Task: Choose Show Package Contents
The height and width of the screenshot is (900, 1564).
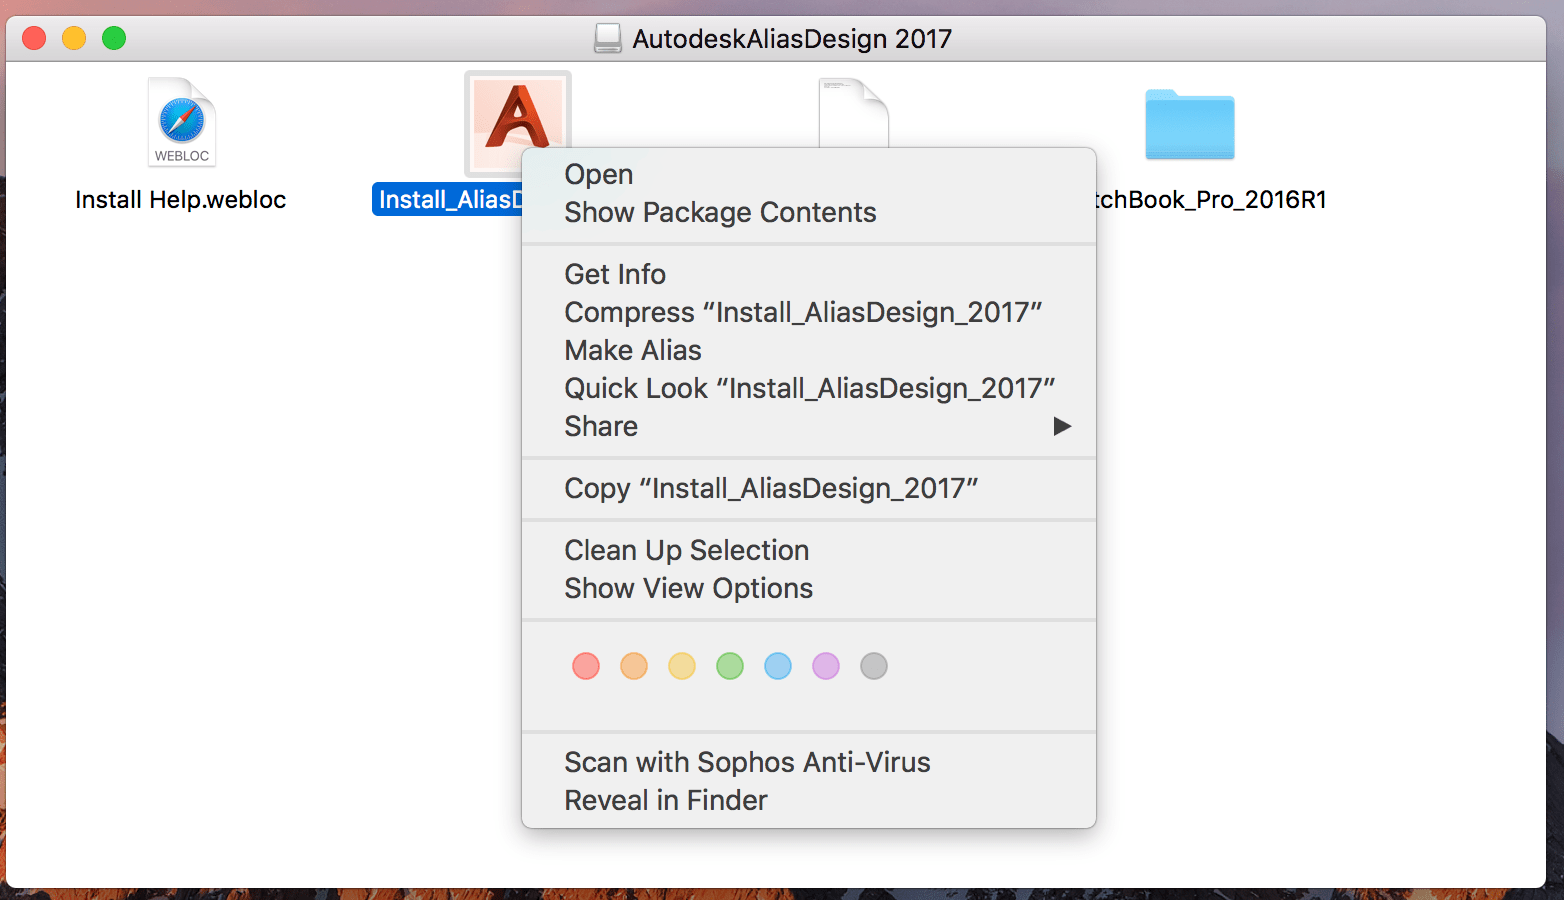Action: click(x=719, y=212)
